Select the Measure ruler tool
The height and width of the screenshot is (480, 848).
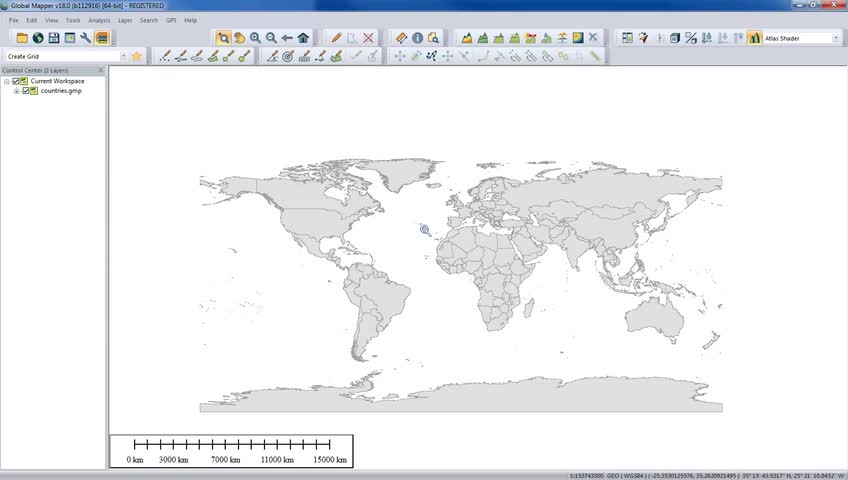point(401,38)
